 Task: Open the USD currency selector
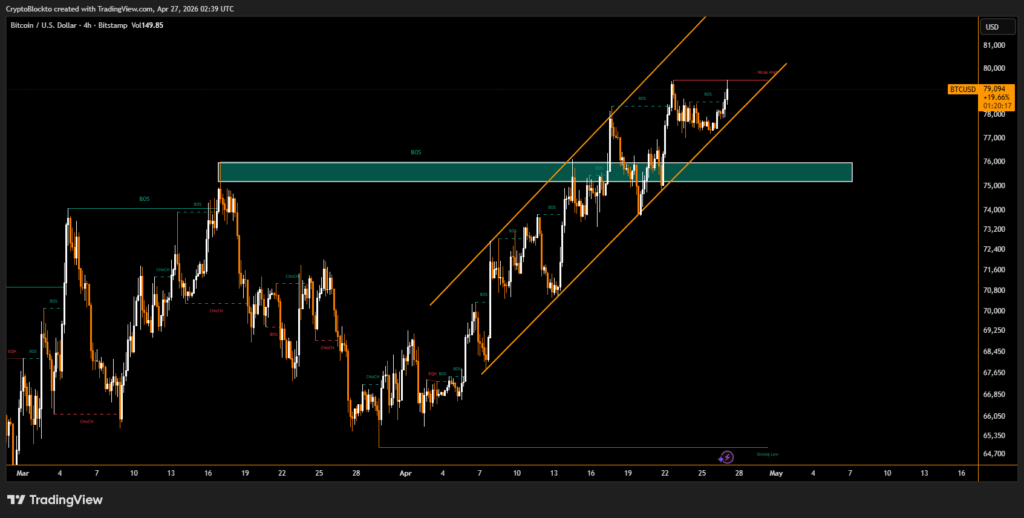[x=993, y=27]
